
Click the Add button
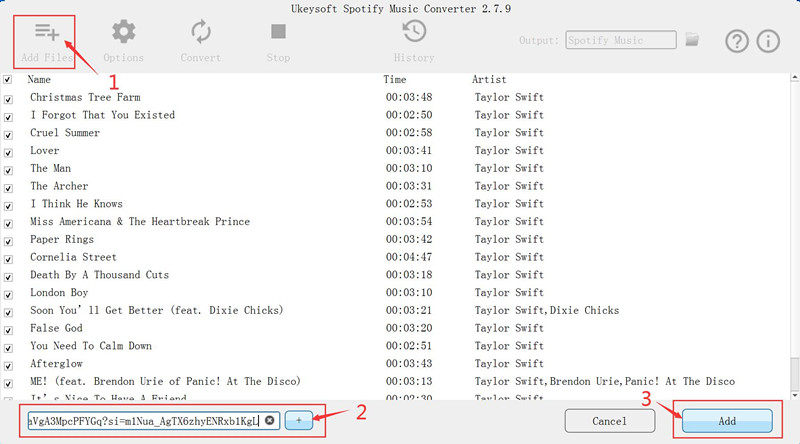click(727, 421)
